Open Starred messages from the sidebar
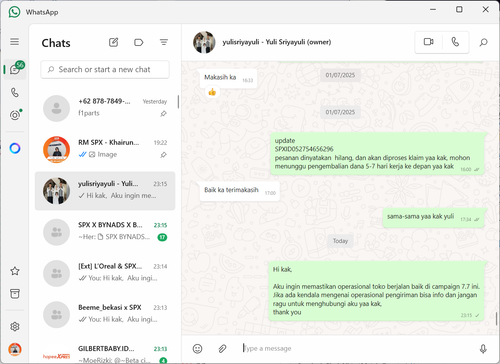The image size is (500, 364). pos(15,271)
